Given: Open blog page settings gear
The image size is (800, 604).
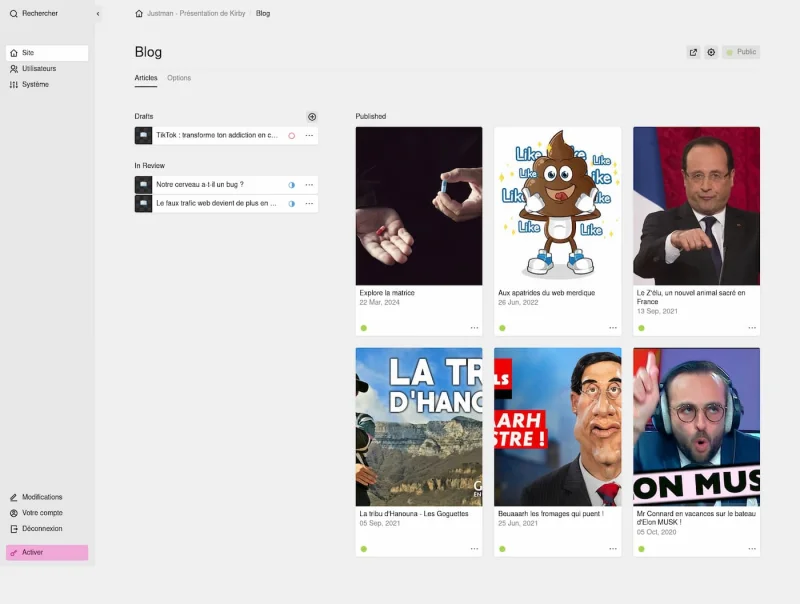Looking at the screenshot, I should [x=711, y=52].
